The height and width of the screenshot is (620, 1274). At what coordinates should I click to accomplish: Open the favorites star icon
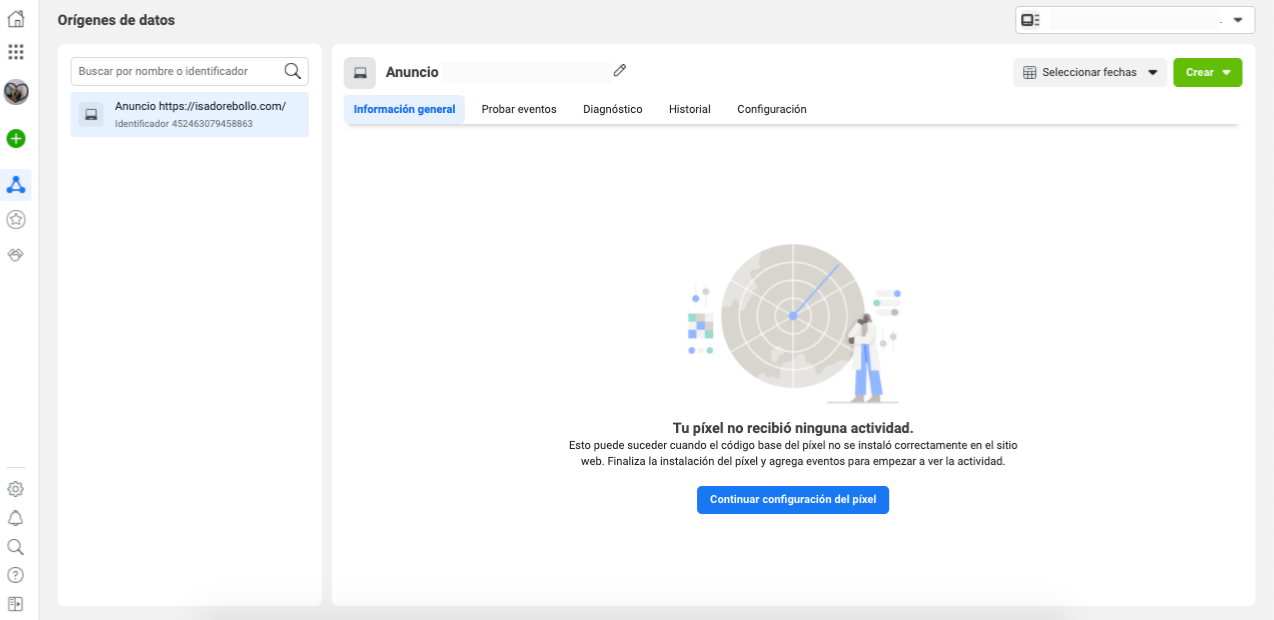coord(15,219)
